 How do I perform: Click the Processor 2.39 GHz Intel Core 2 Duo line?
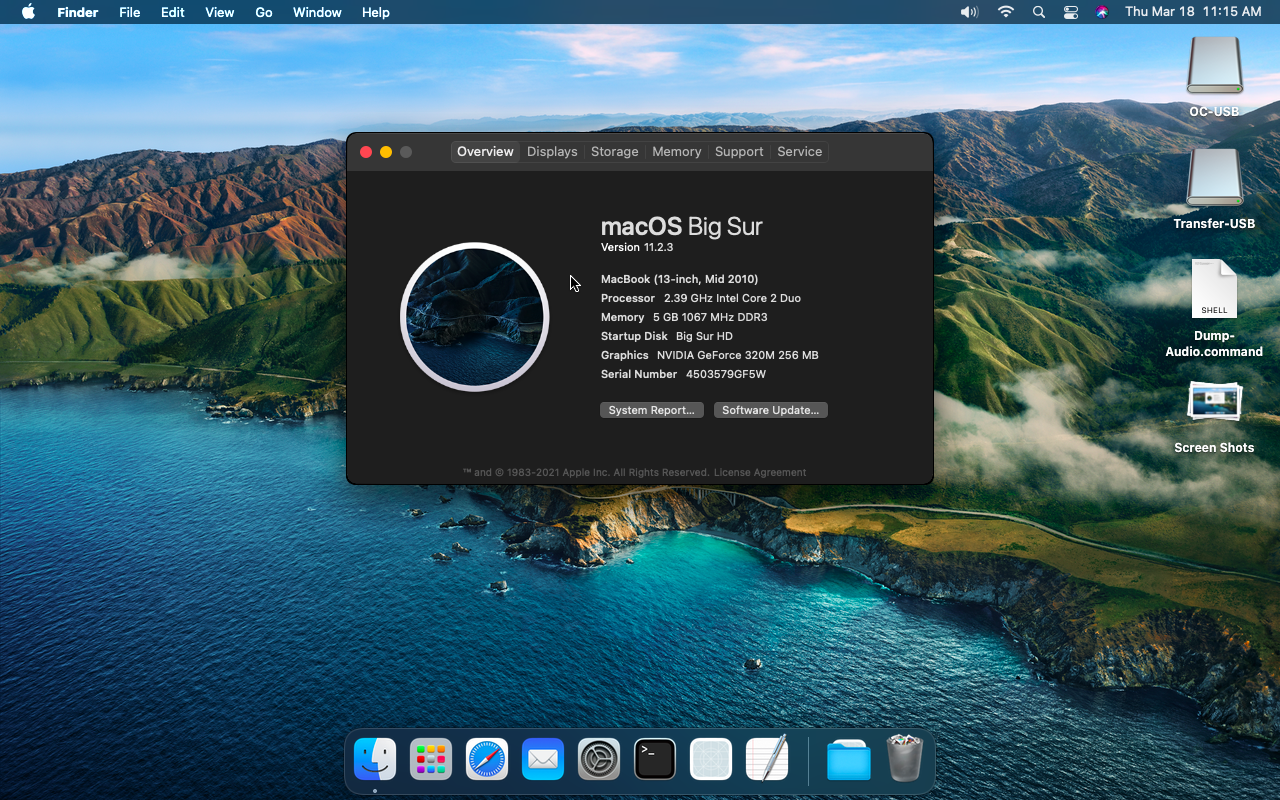tap(701, 298)
